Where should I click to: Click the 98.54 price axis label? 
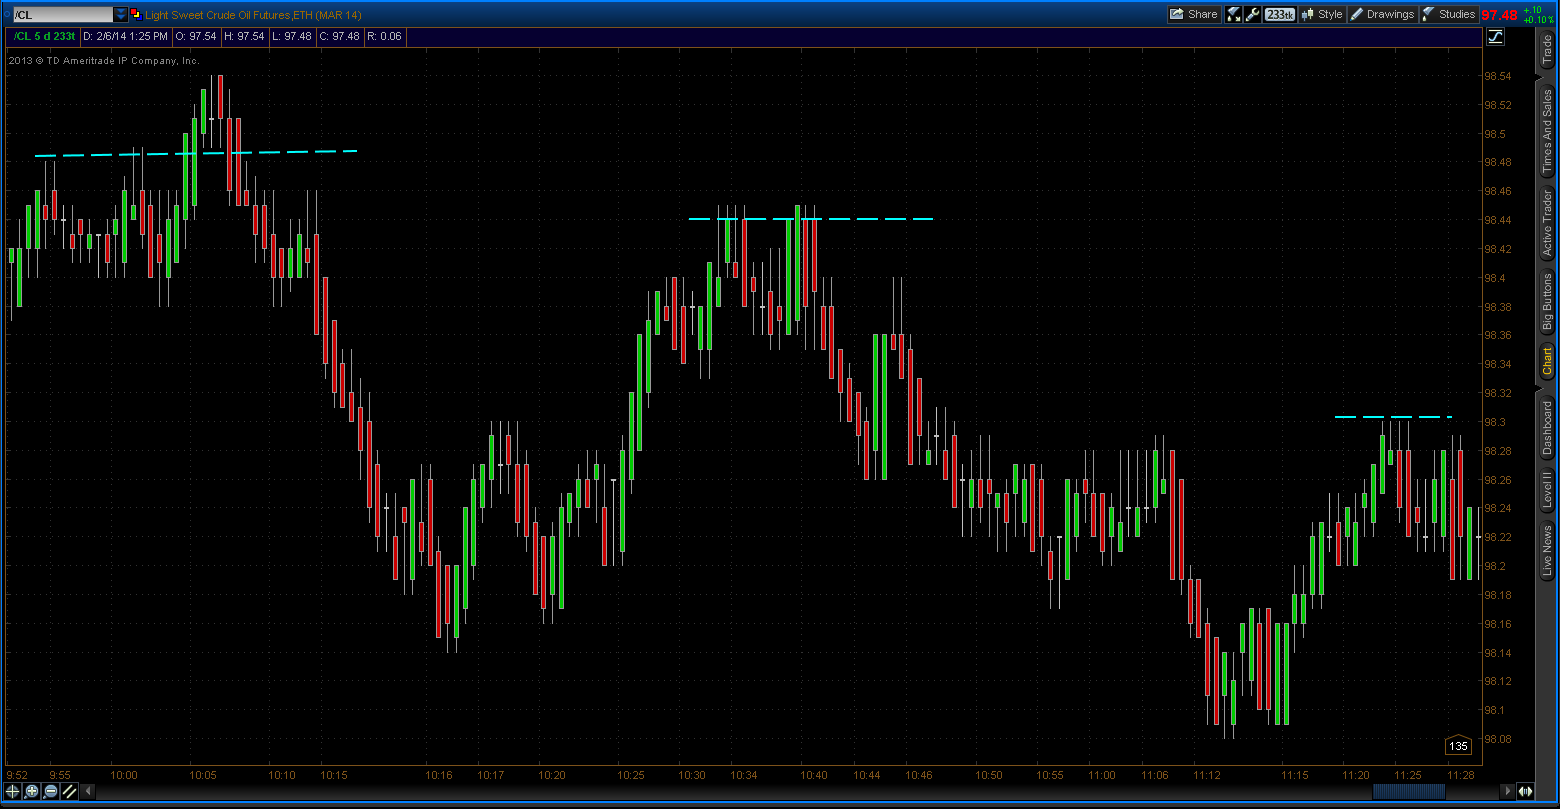click(x=1496, y=76)
